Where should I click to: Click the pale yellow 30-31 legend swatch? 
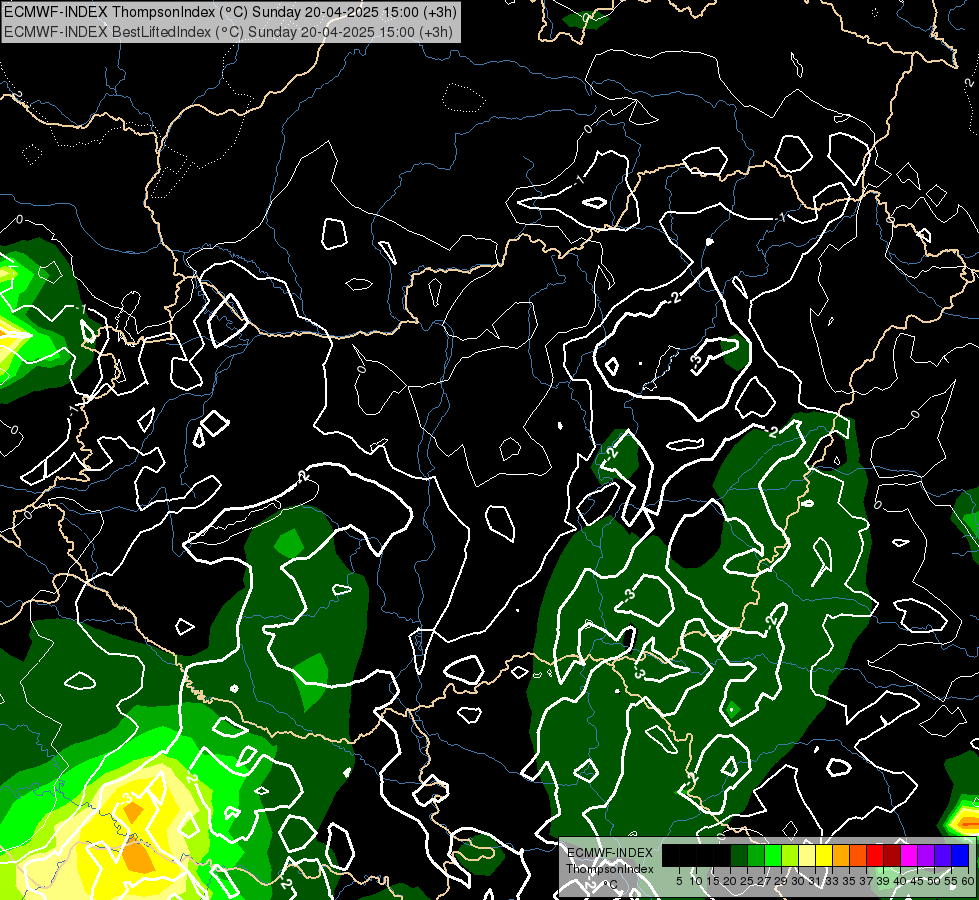tap(807, 855)
